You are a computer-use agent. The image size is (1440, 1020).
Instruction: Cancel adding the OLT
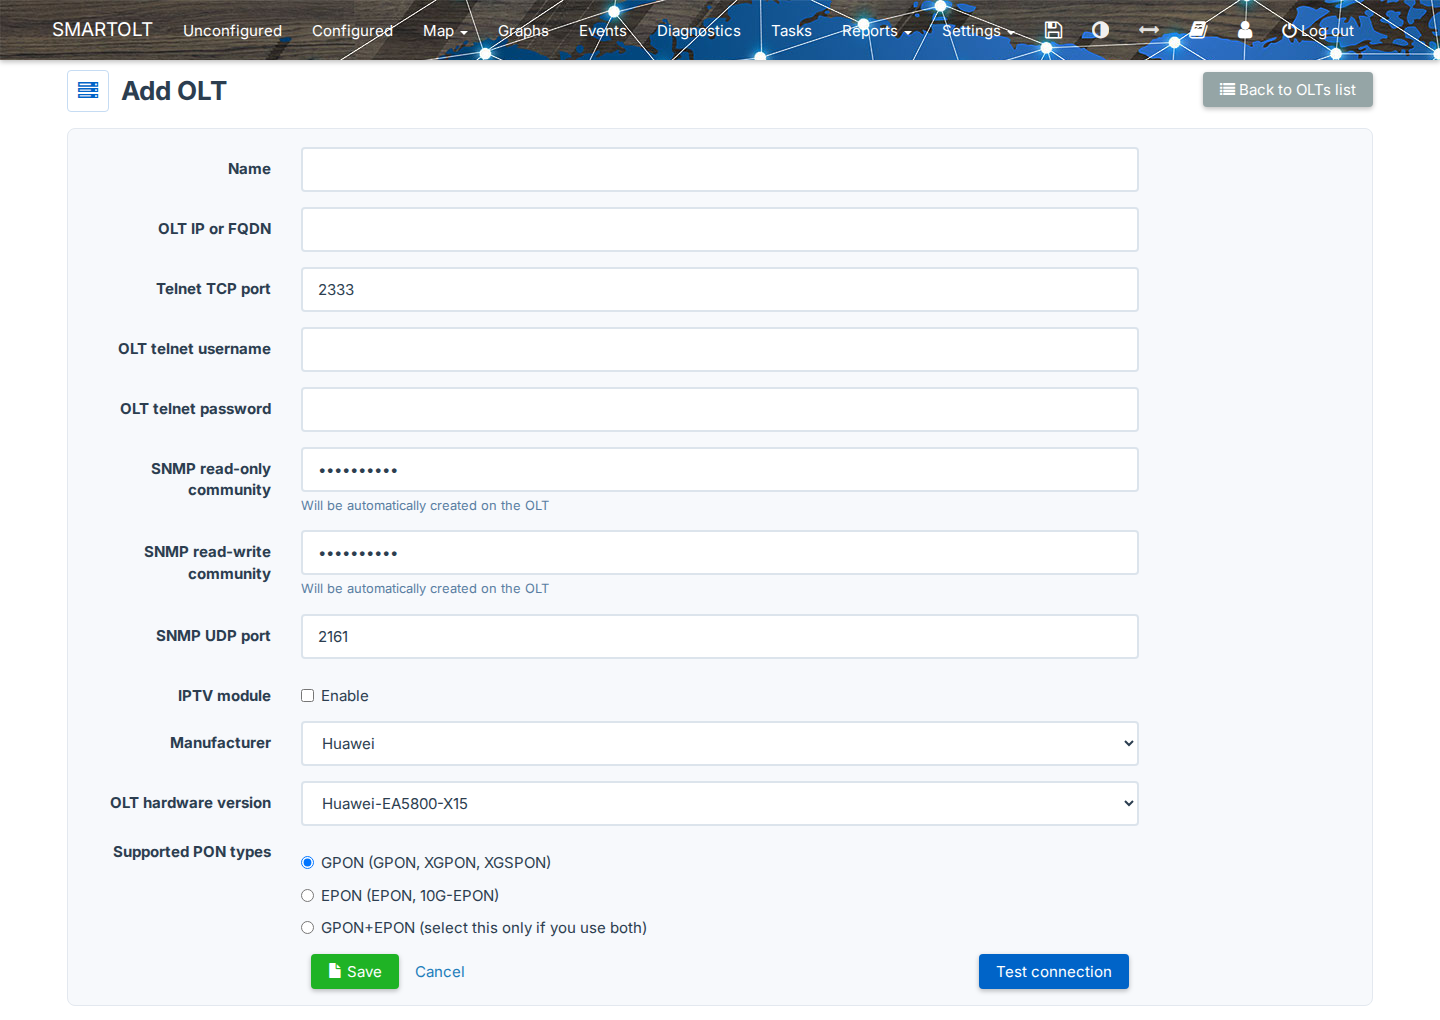coord(440,972)
